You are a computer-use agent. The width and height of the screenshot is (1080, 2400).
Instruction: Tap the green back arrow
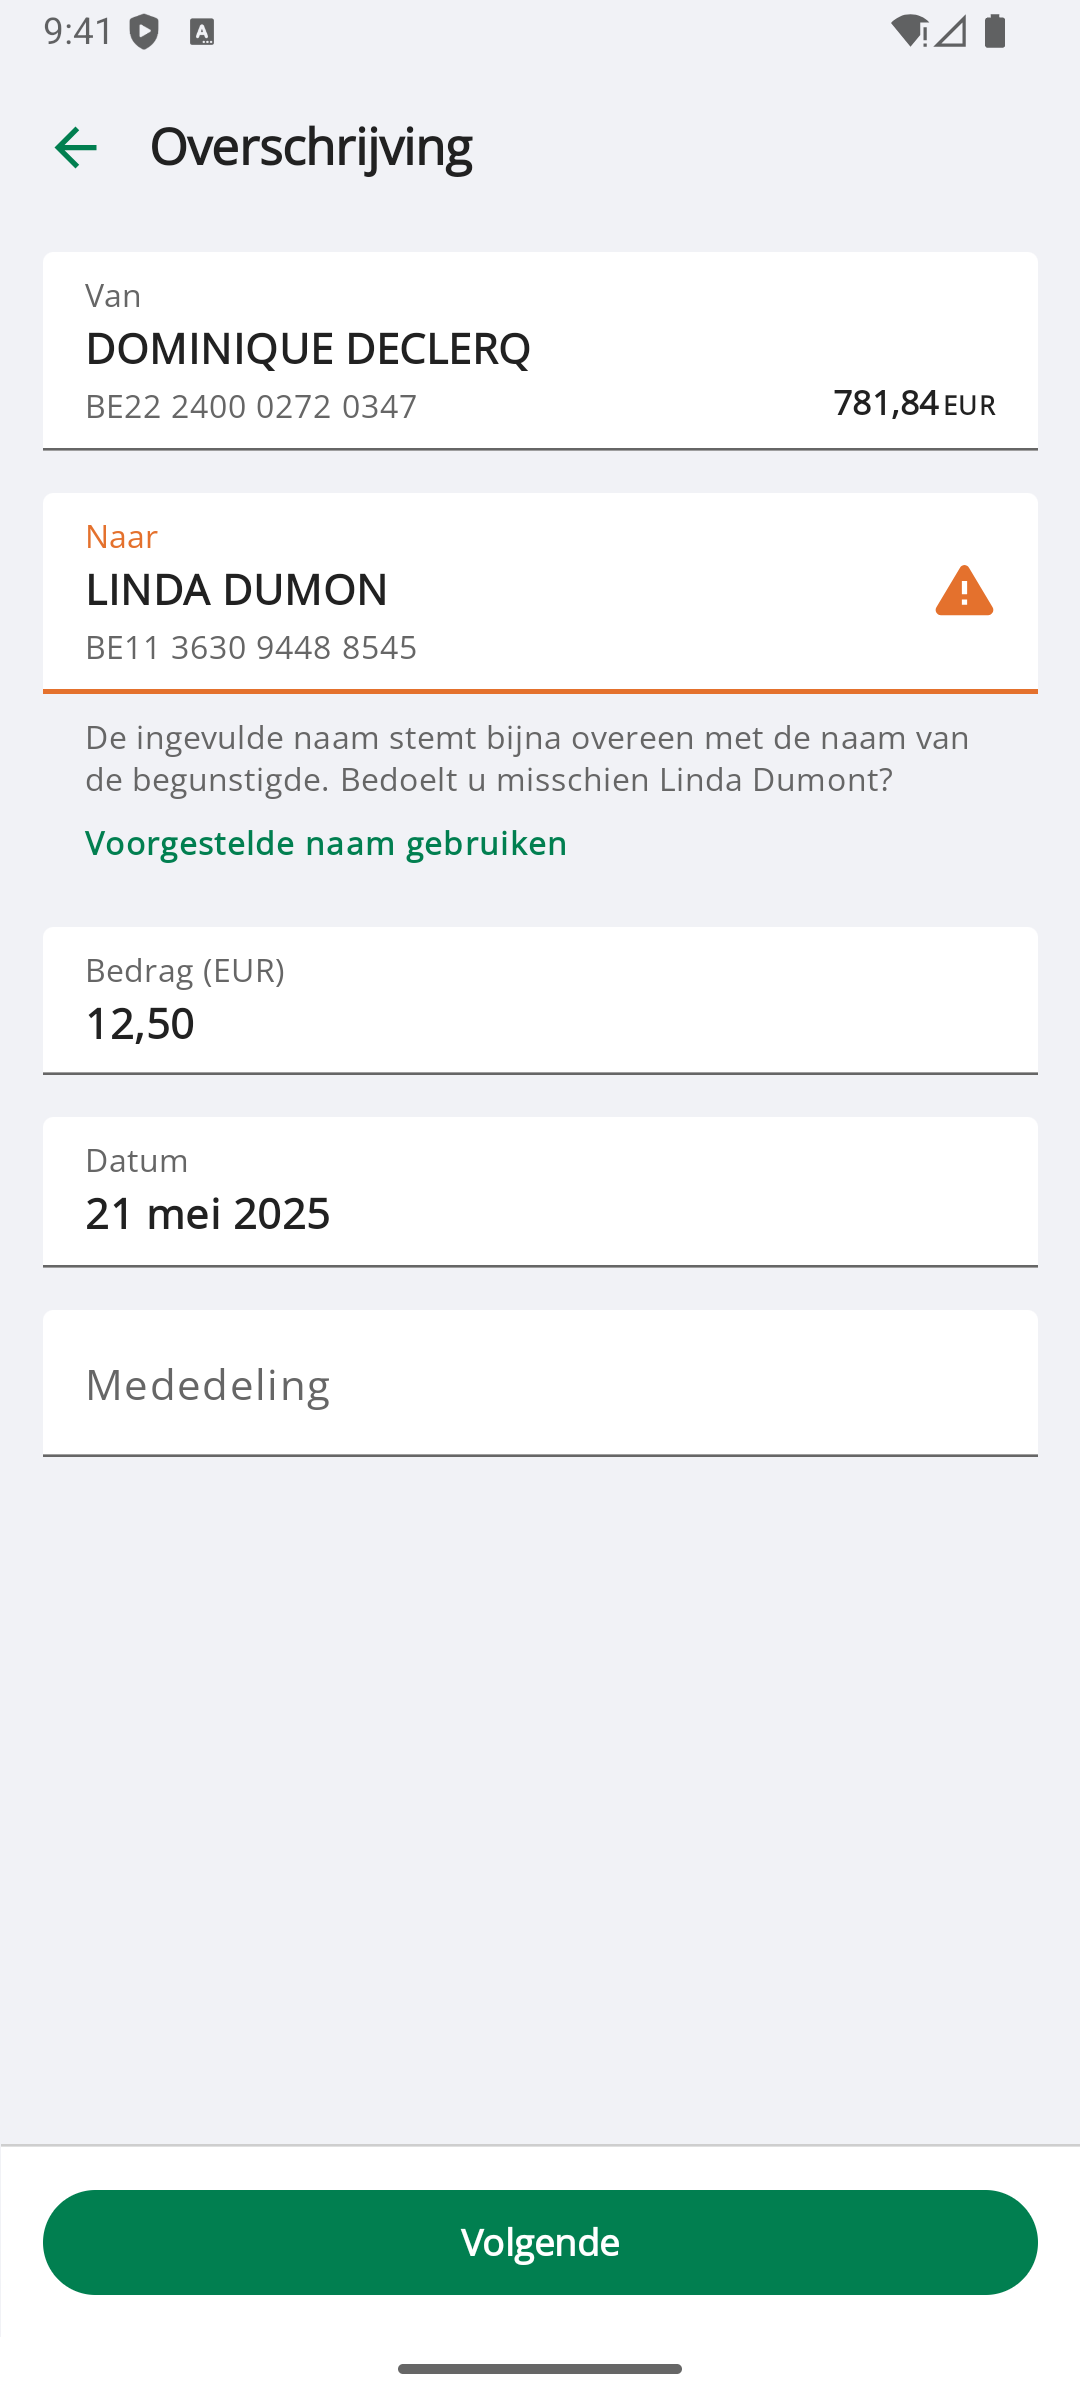click(x=76, y=148)
